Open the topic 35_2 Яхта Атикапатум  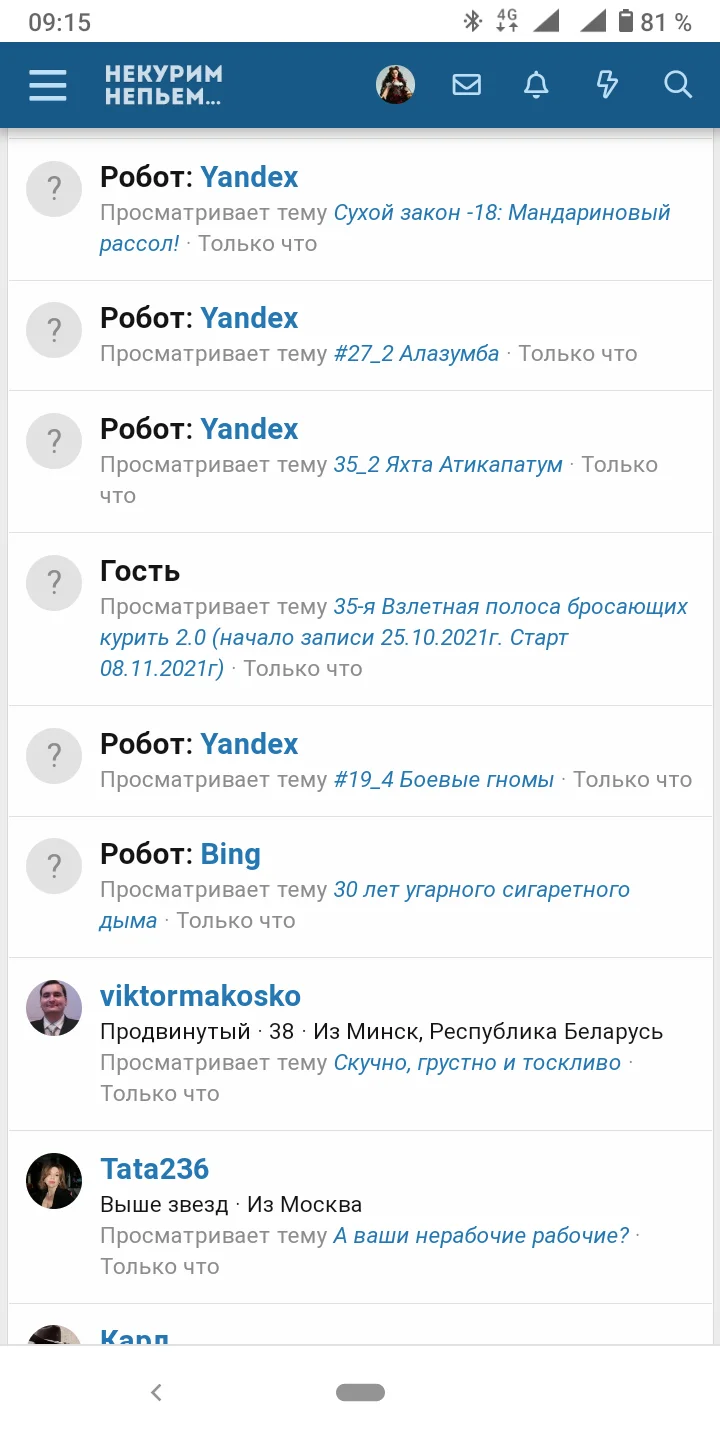448,465
